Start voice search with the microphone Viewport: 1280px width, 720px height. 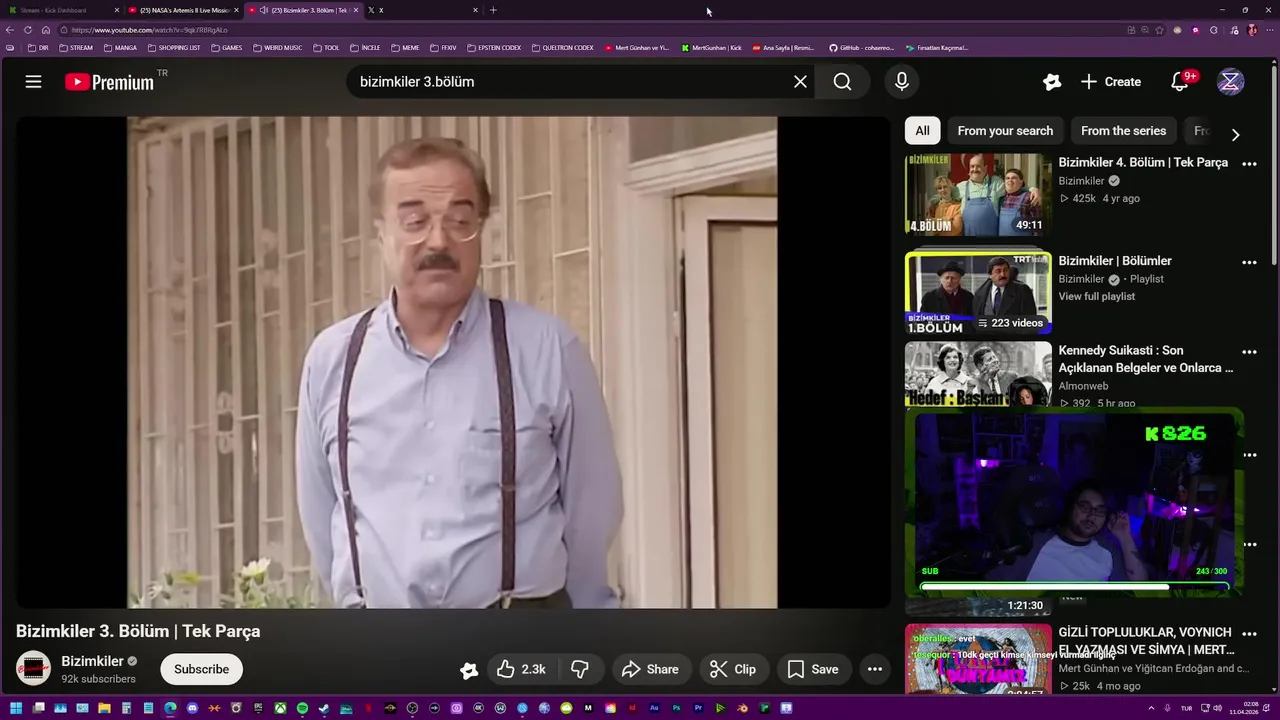(902, 82)
